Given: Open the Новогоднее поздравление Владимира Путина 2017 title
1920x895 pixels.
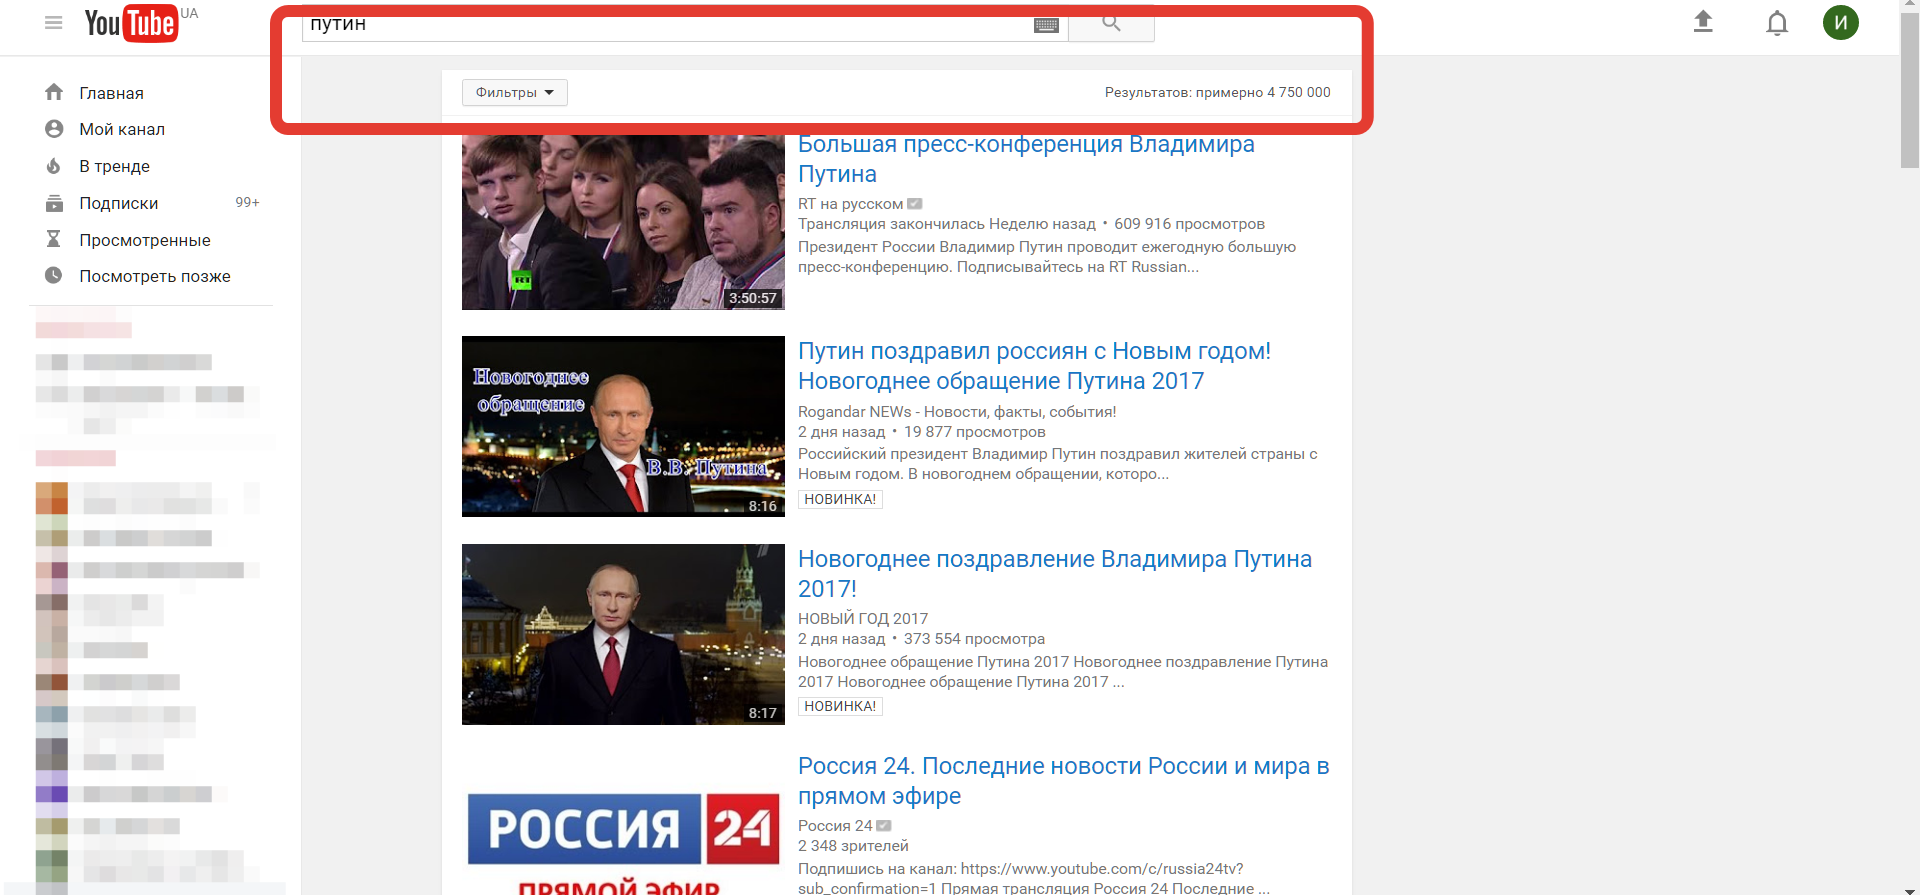Looking at the screenshot, I should click(1055, 574).
